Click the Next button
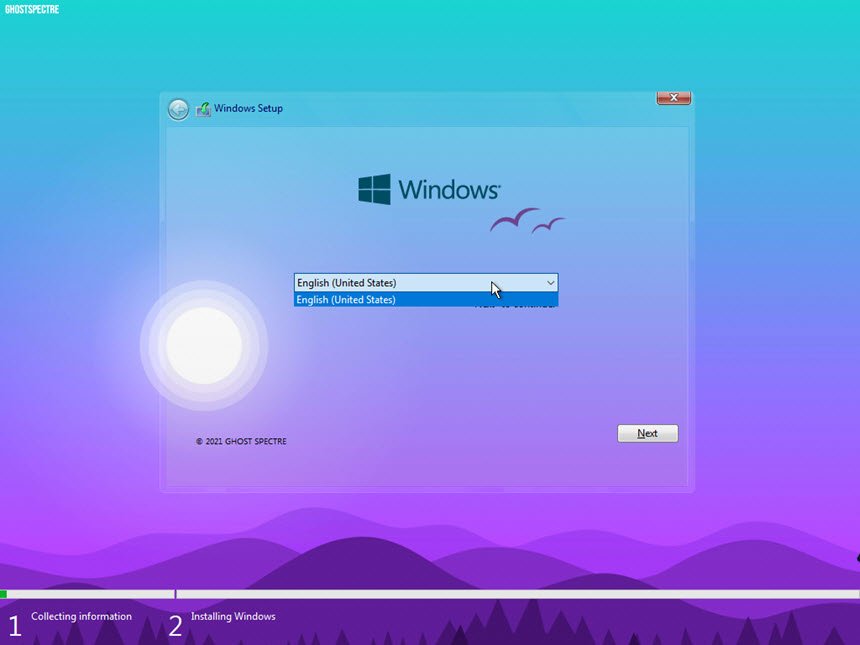 point(648,433)
